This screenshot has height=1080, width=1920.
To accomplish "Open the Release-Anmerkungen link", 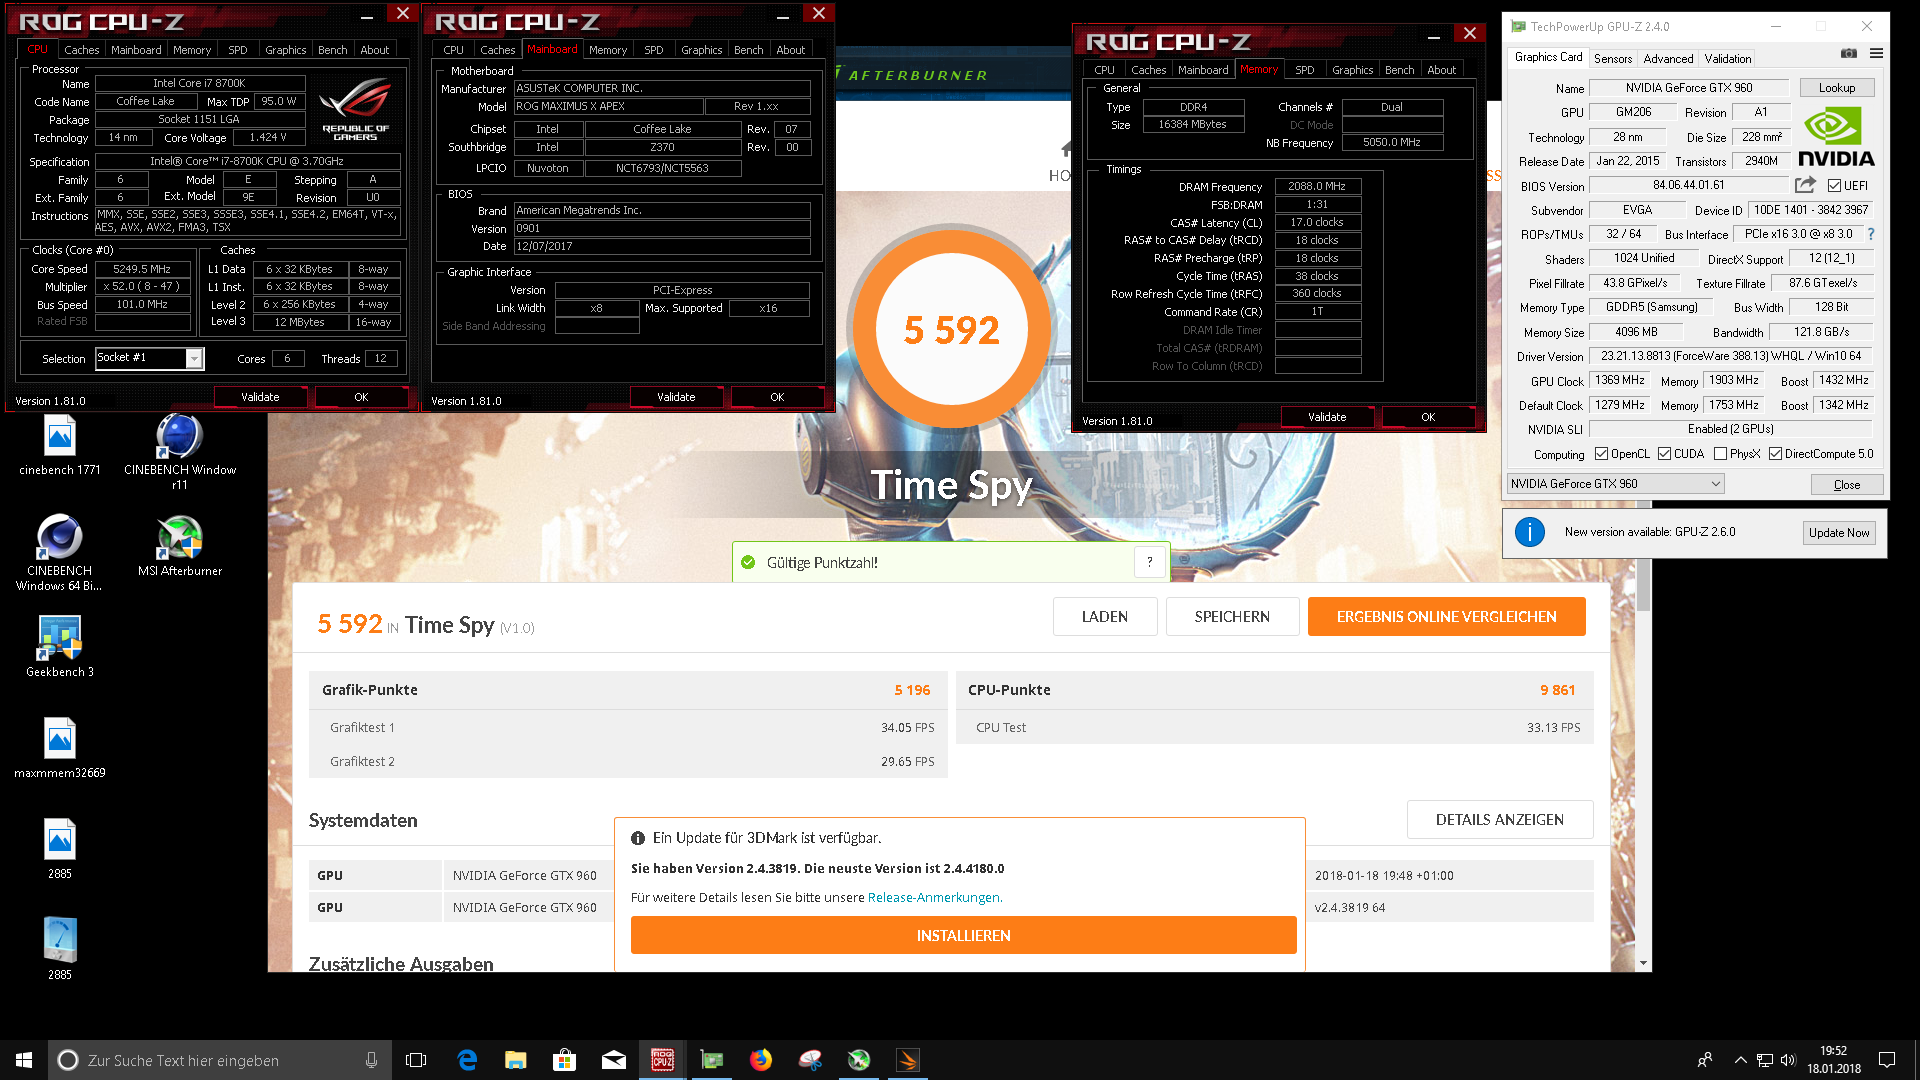I will 934,898.
